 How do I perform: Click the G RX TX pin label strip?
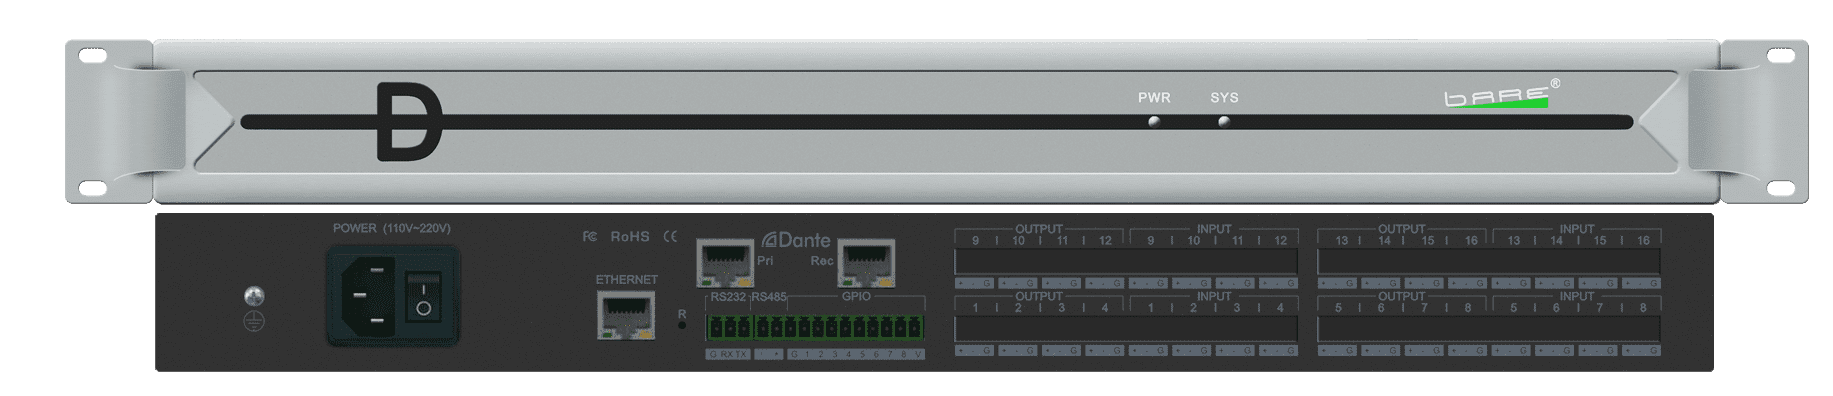click(x=727, y=354)
